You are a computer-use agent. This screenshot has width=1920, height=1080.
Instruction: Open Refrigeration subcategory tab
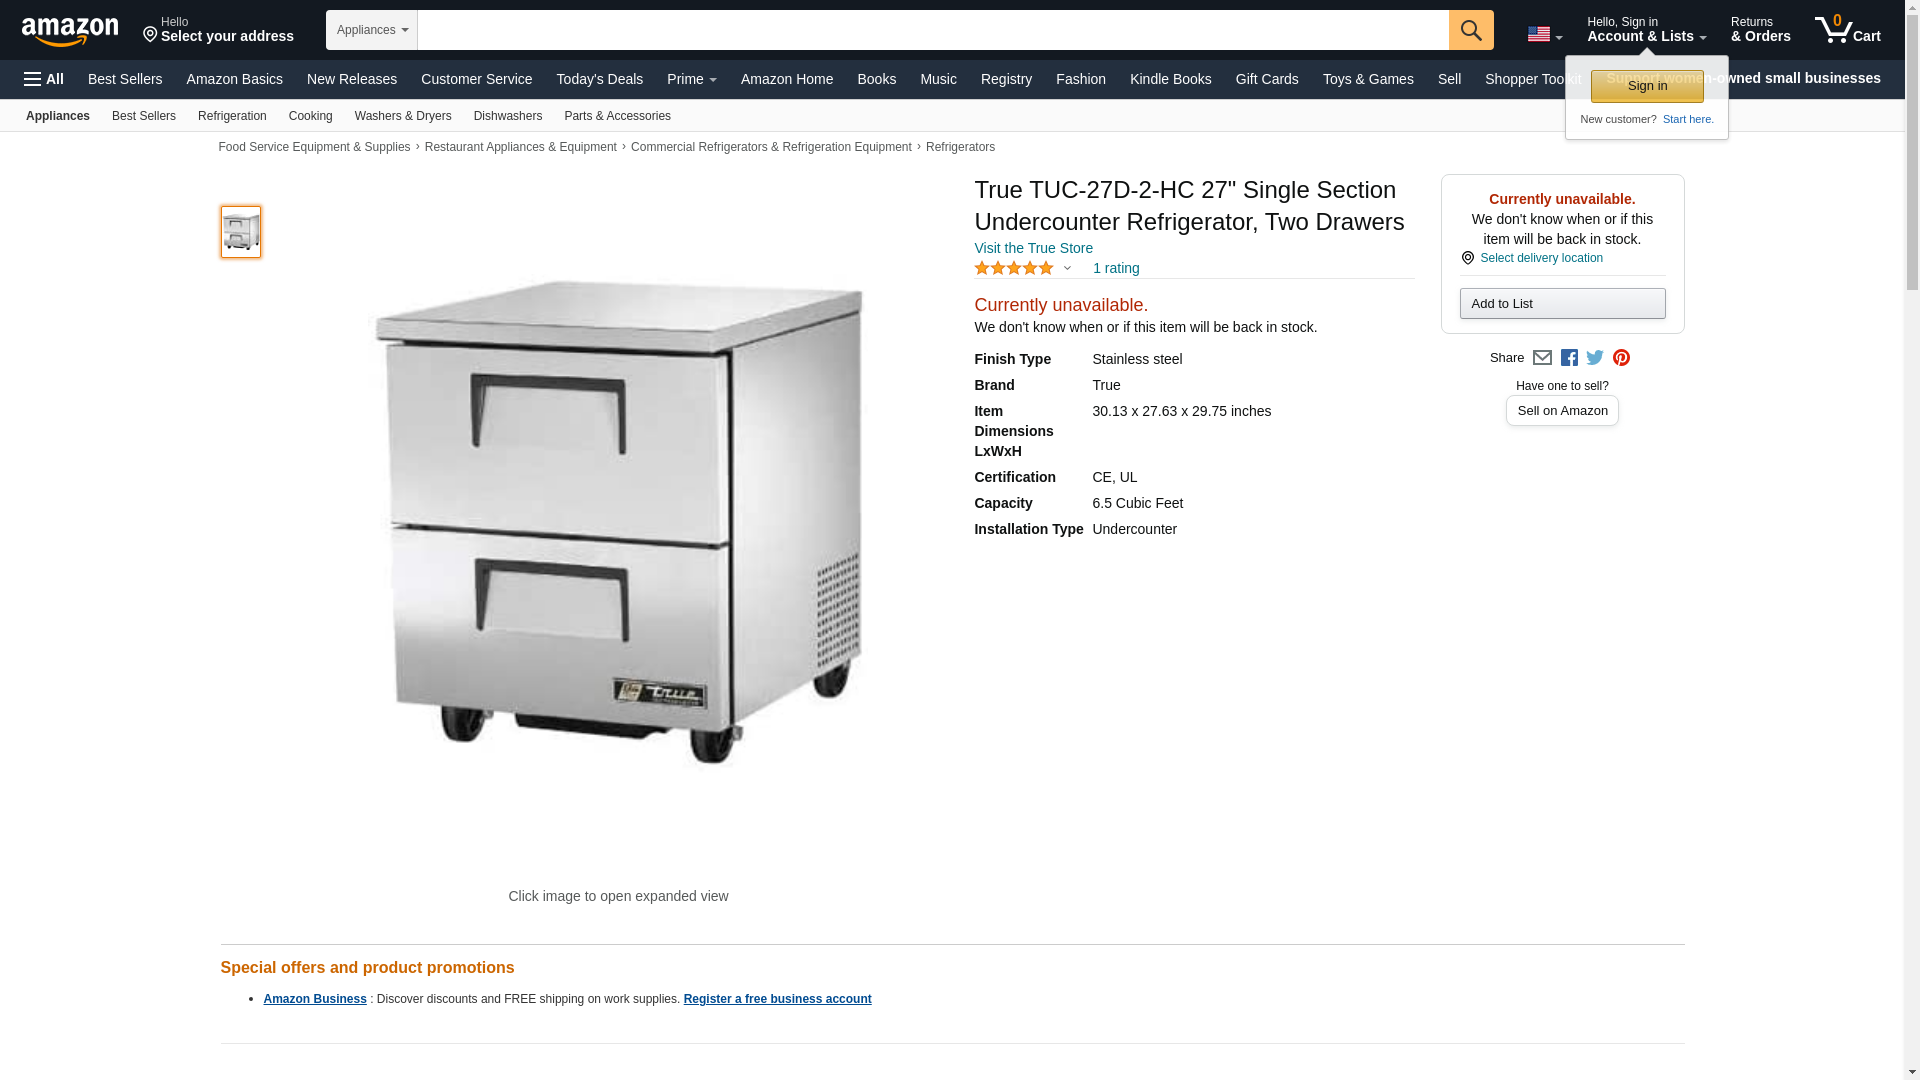(x=232, y=116)
